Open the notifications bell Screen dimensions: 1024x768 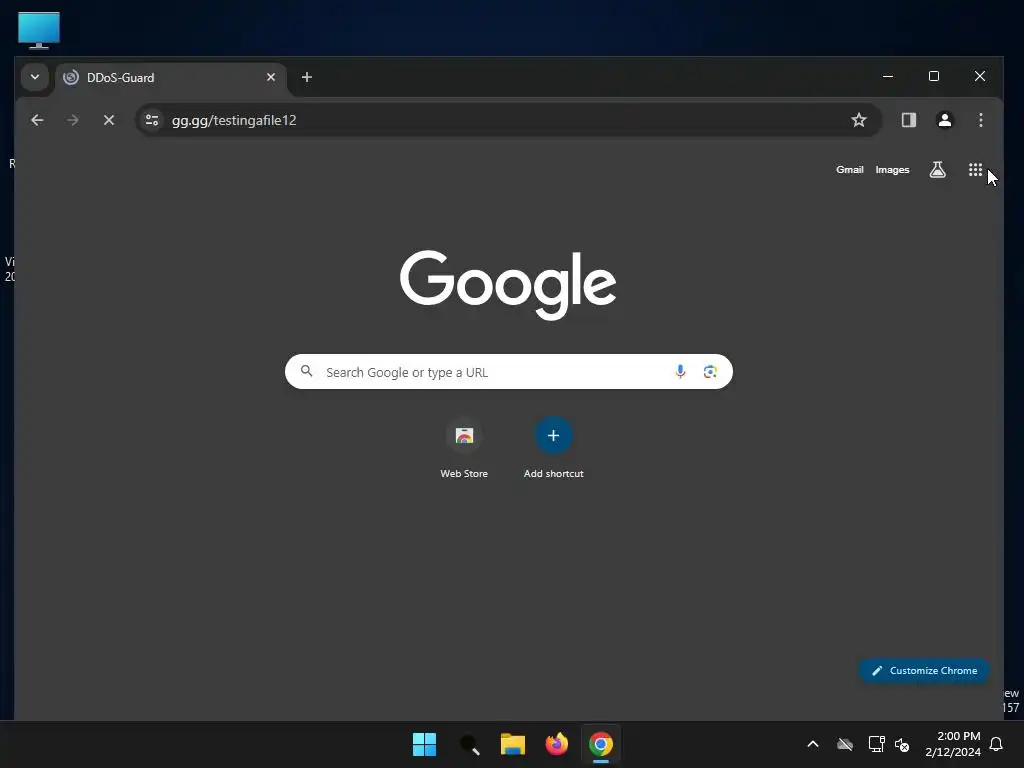996,744
